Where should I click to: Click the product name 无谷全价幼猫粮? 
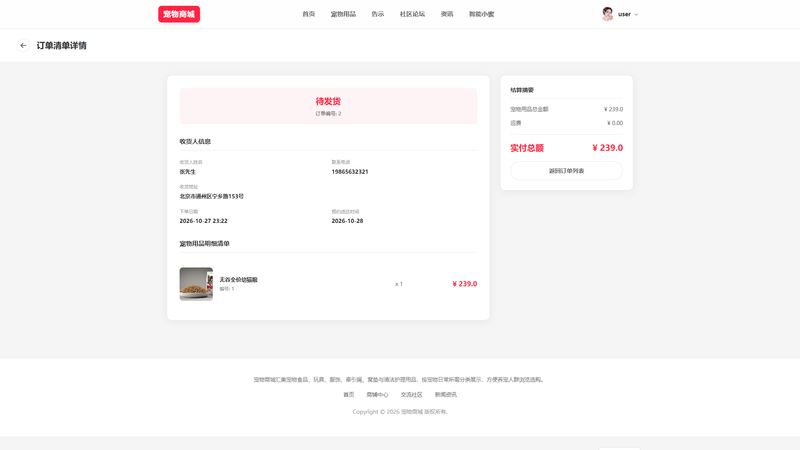point(238,280)
